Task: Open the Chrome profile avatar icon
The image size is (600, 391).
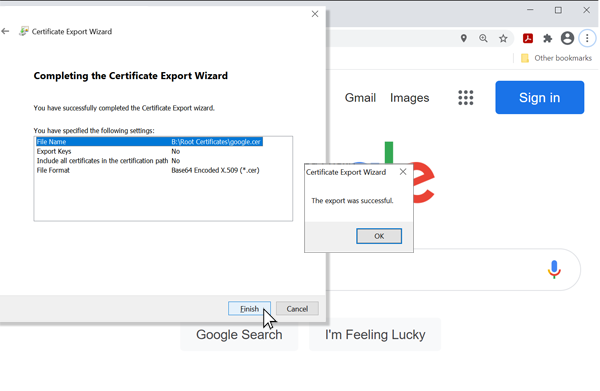Action: pyautogui.click(x=567, y=38)
